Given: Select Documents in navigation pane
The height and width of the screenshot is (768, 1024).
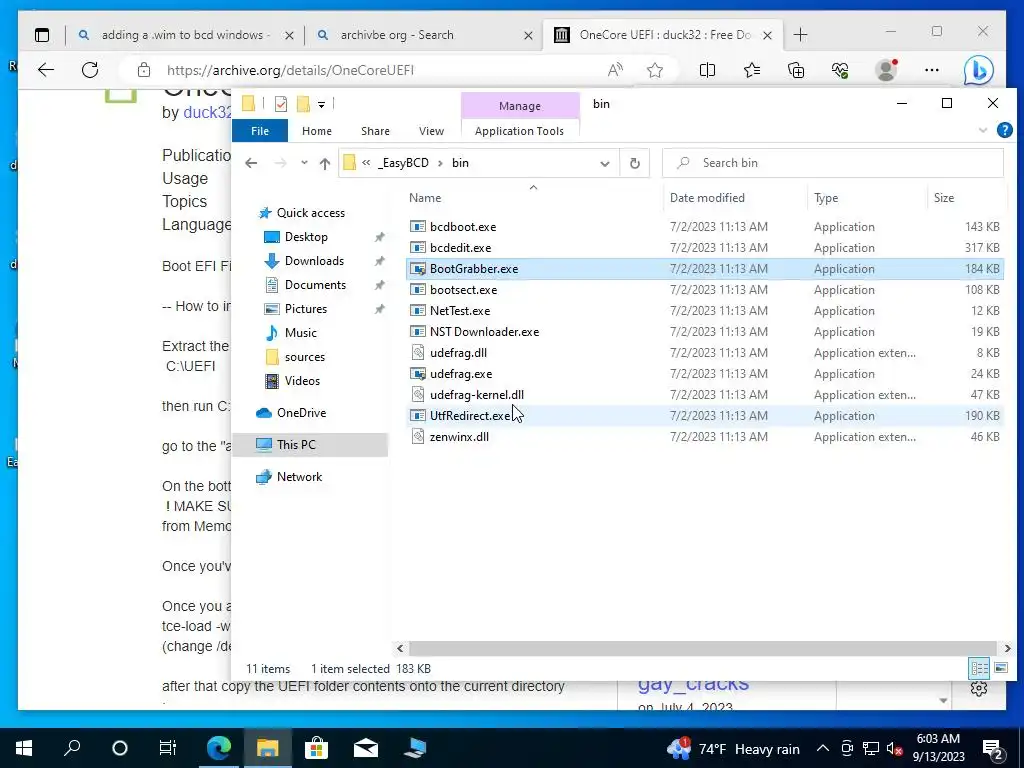Looking at the screenshot, I should coord(315,285).
